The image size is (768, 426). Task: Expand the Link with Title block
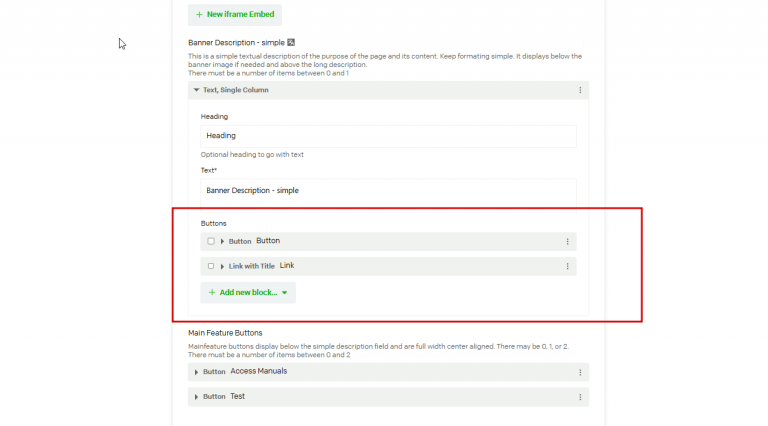(222, 266)
